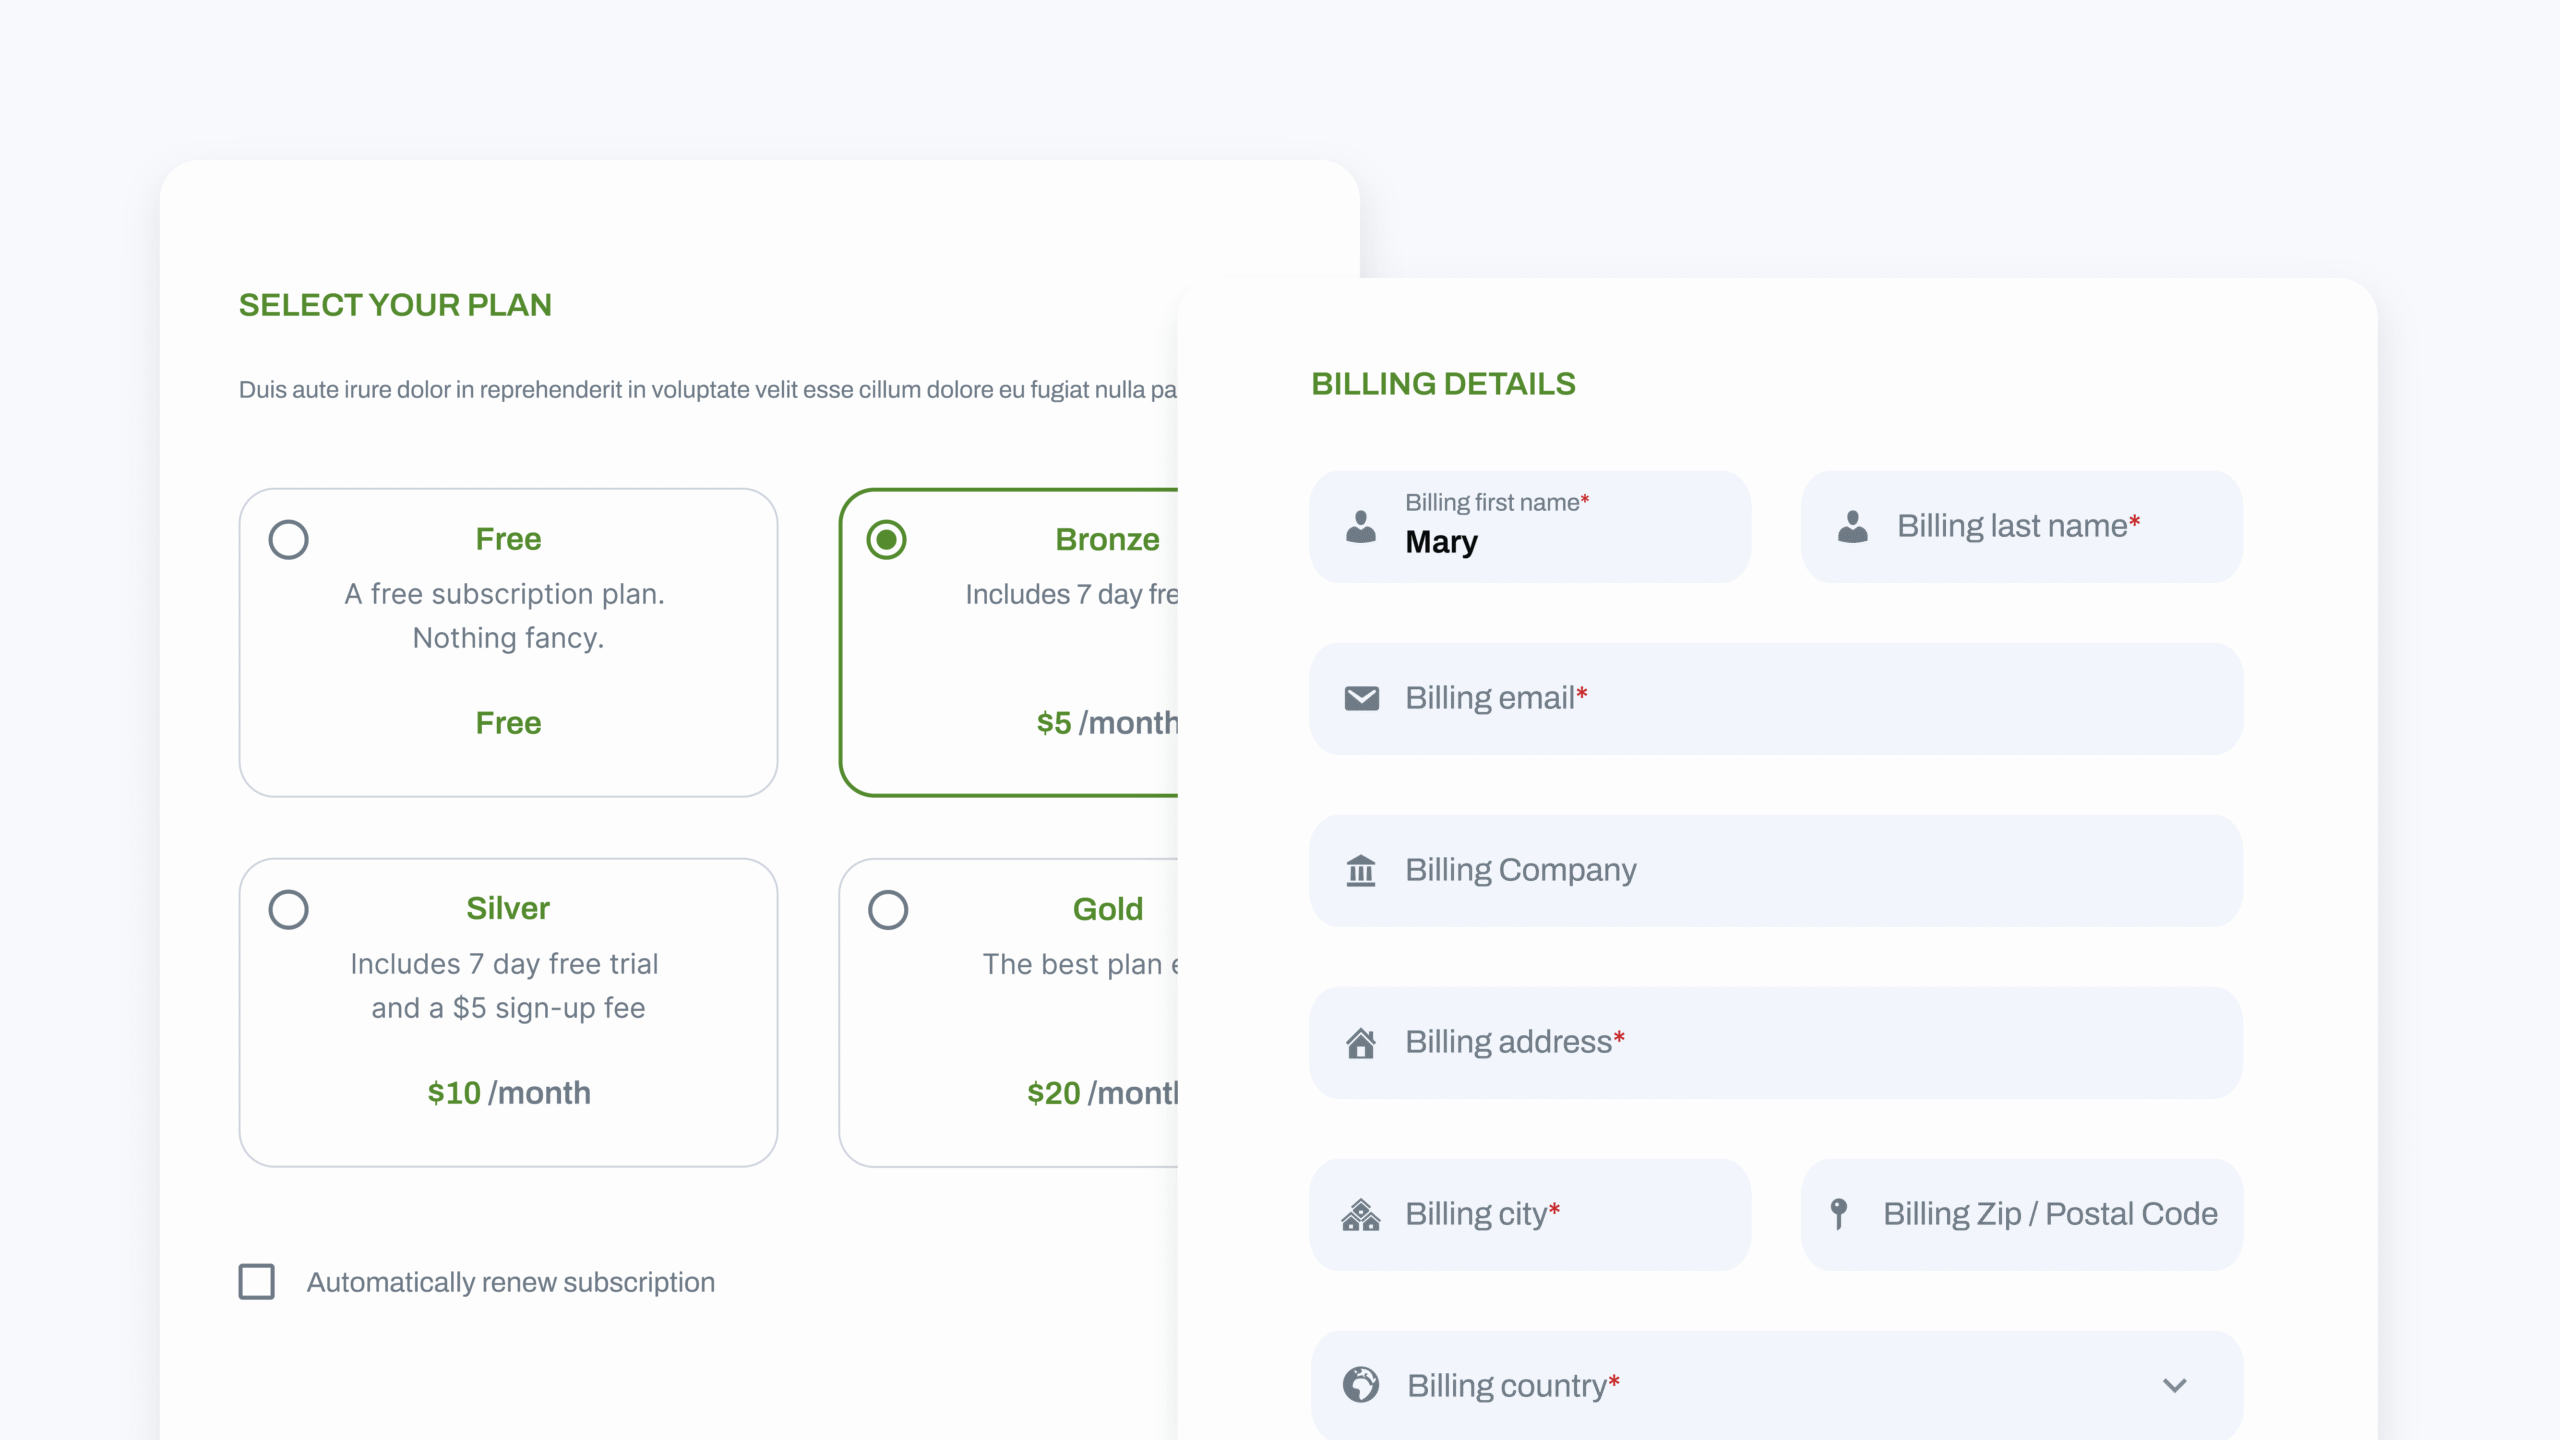
Task: Click the bank building icon in Billing Company
Action: pos(1361,870)
